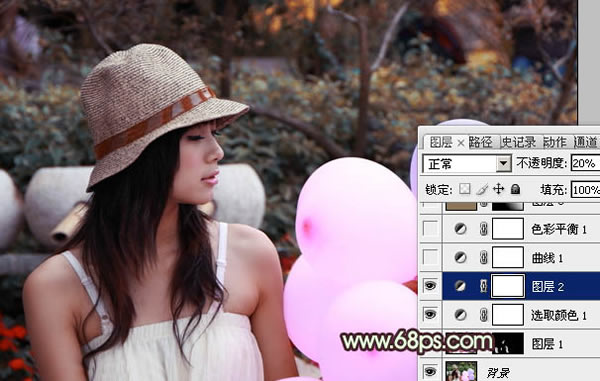Hide the 背景 layer

430,371
